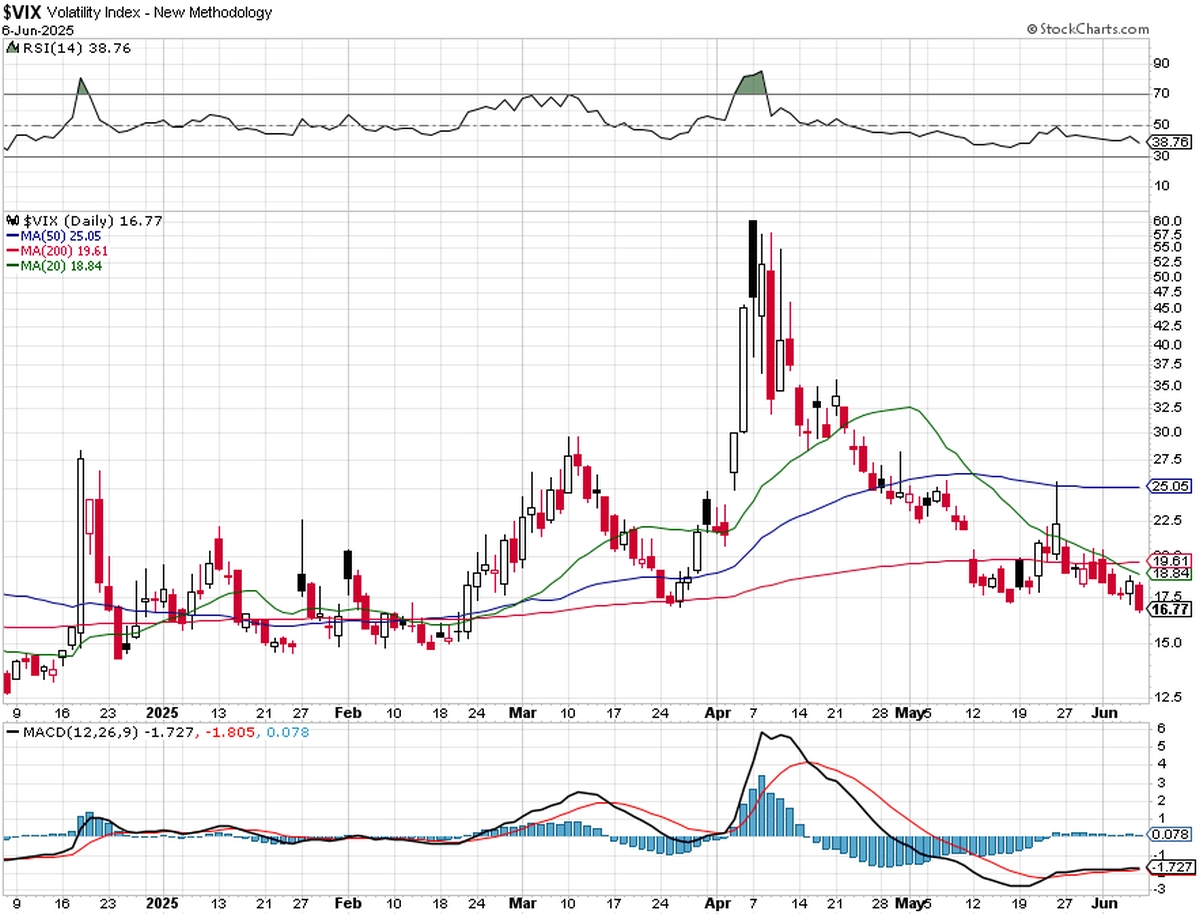Image resolution: width=1200 pixels, height=915 pixels.
Task: Click the Feb label on the time axis
Action: 347,713
